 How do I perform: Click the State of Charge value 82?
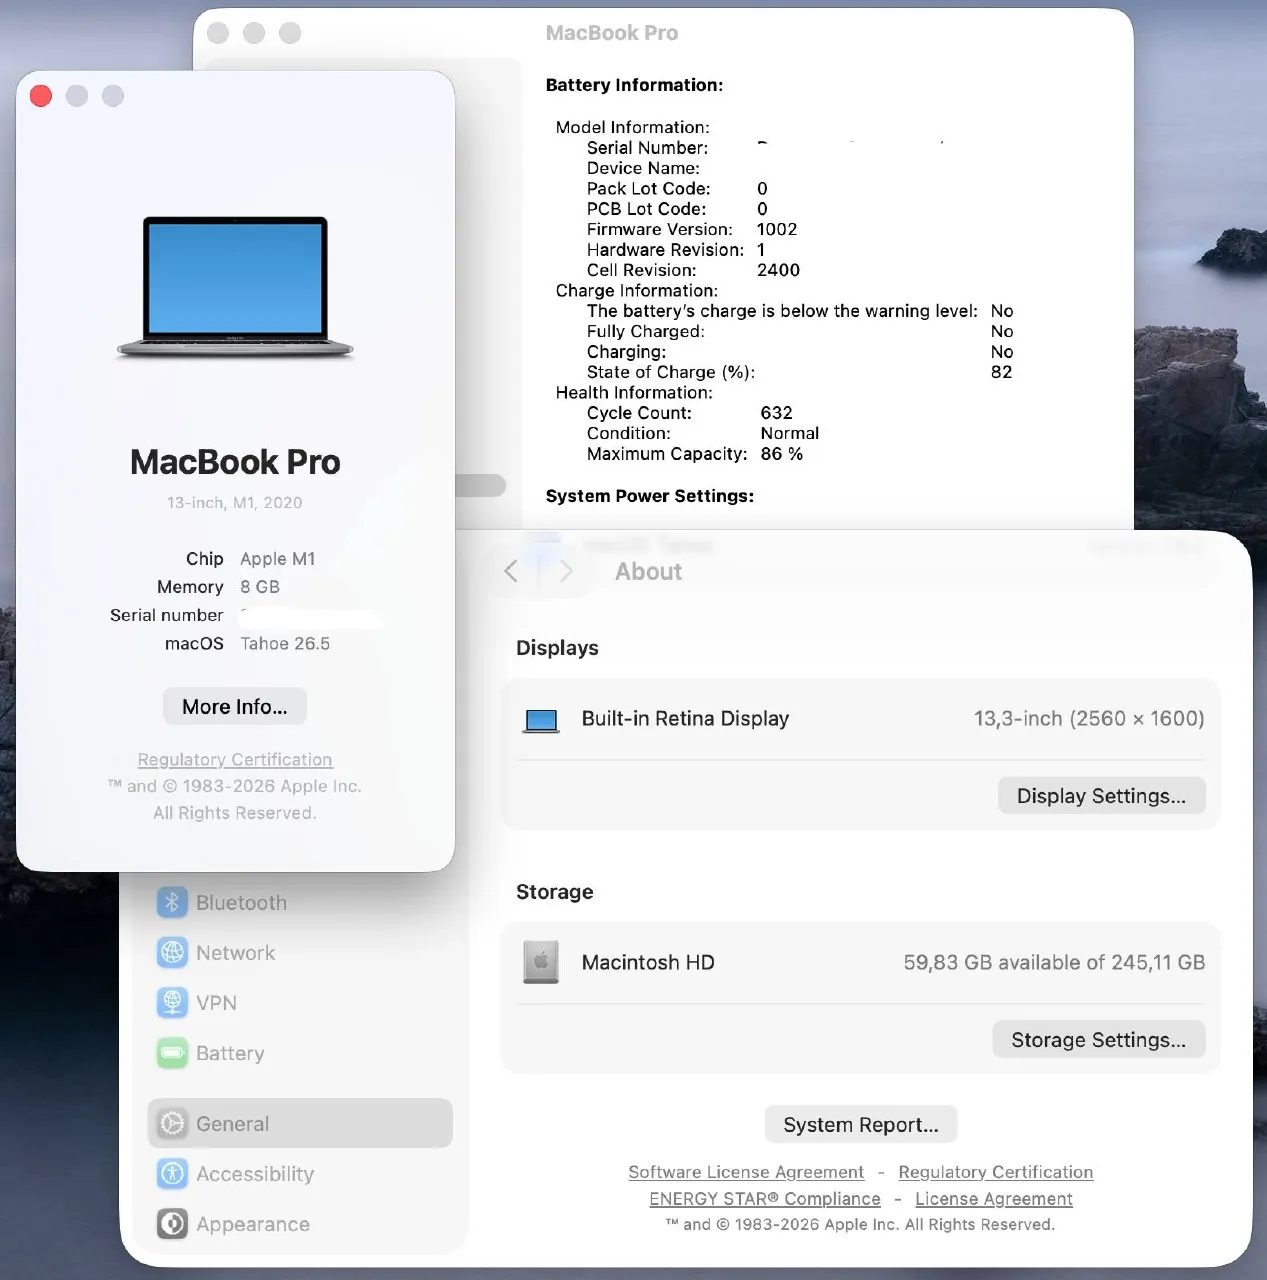tap(1001, 372)
